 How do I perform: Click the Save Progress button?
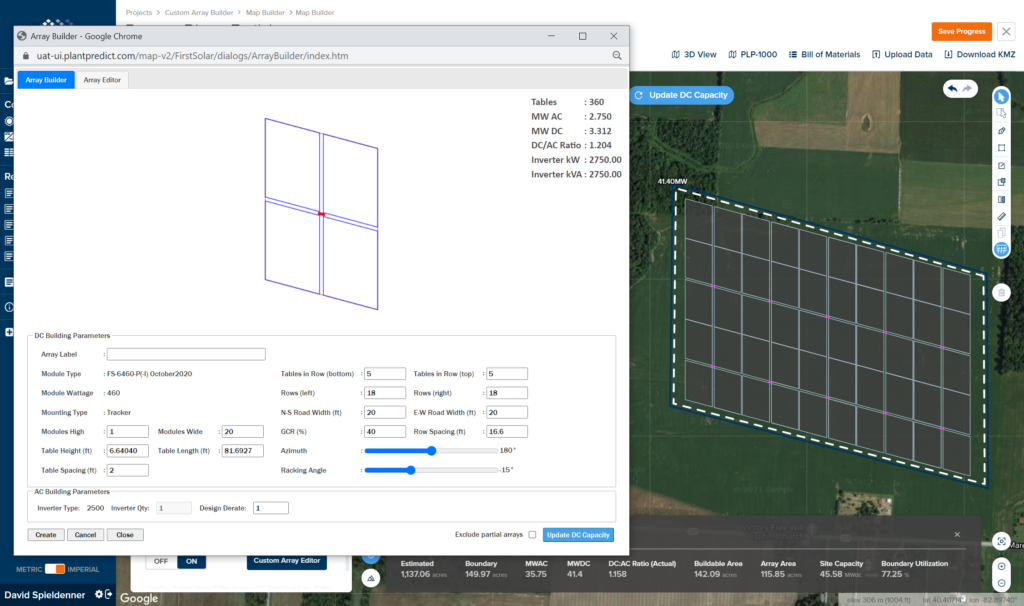pos(961,31)
